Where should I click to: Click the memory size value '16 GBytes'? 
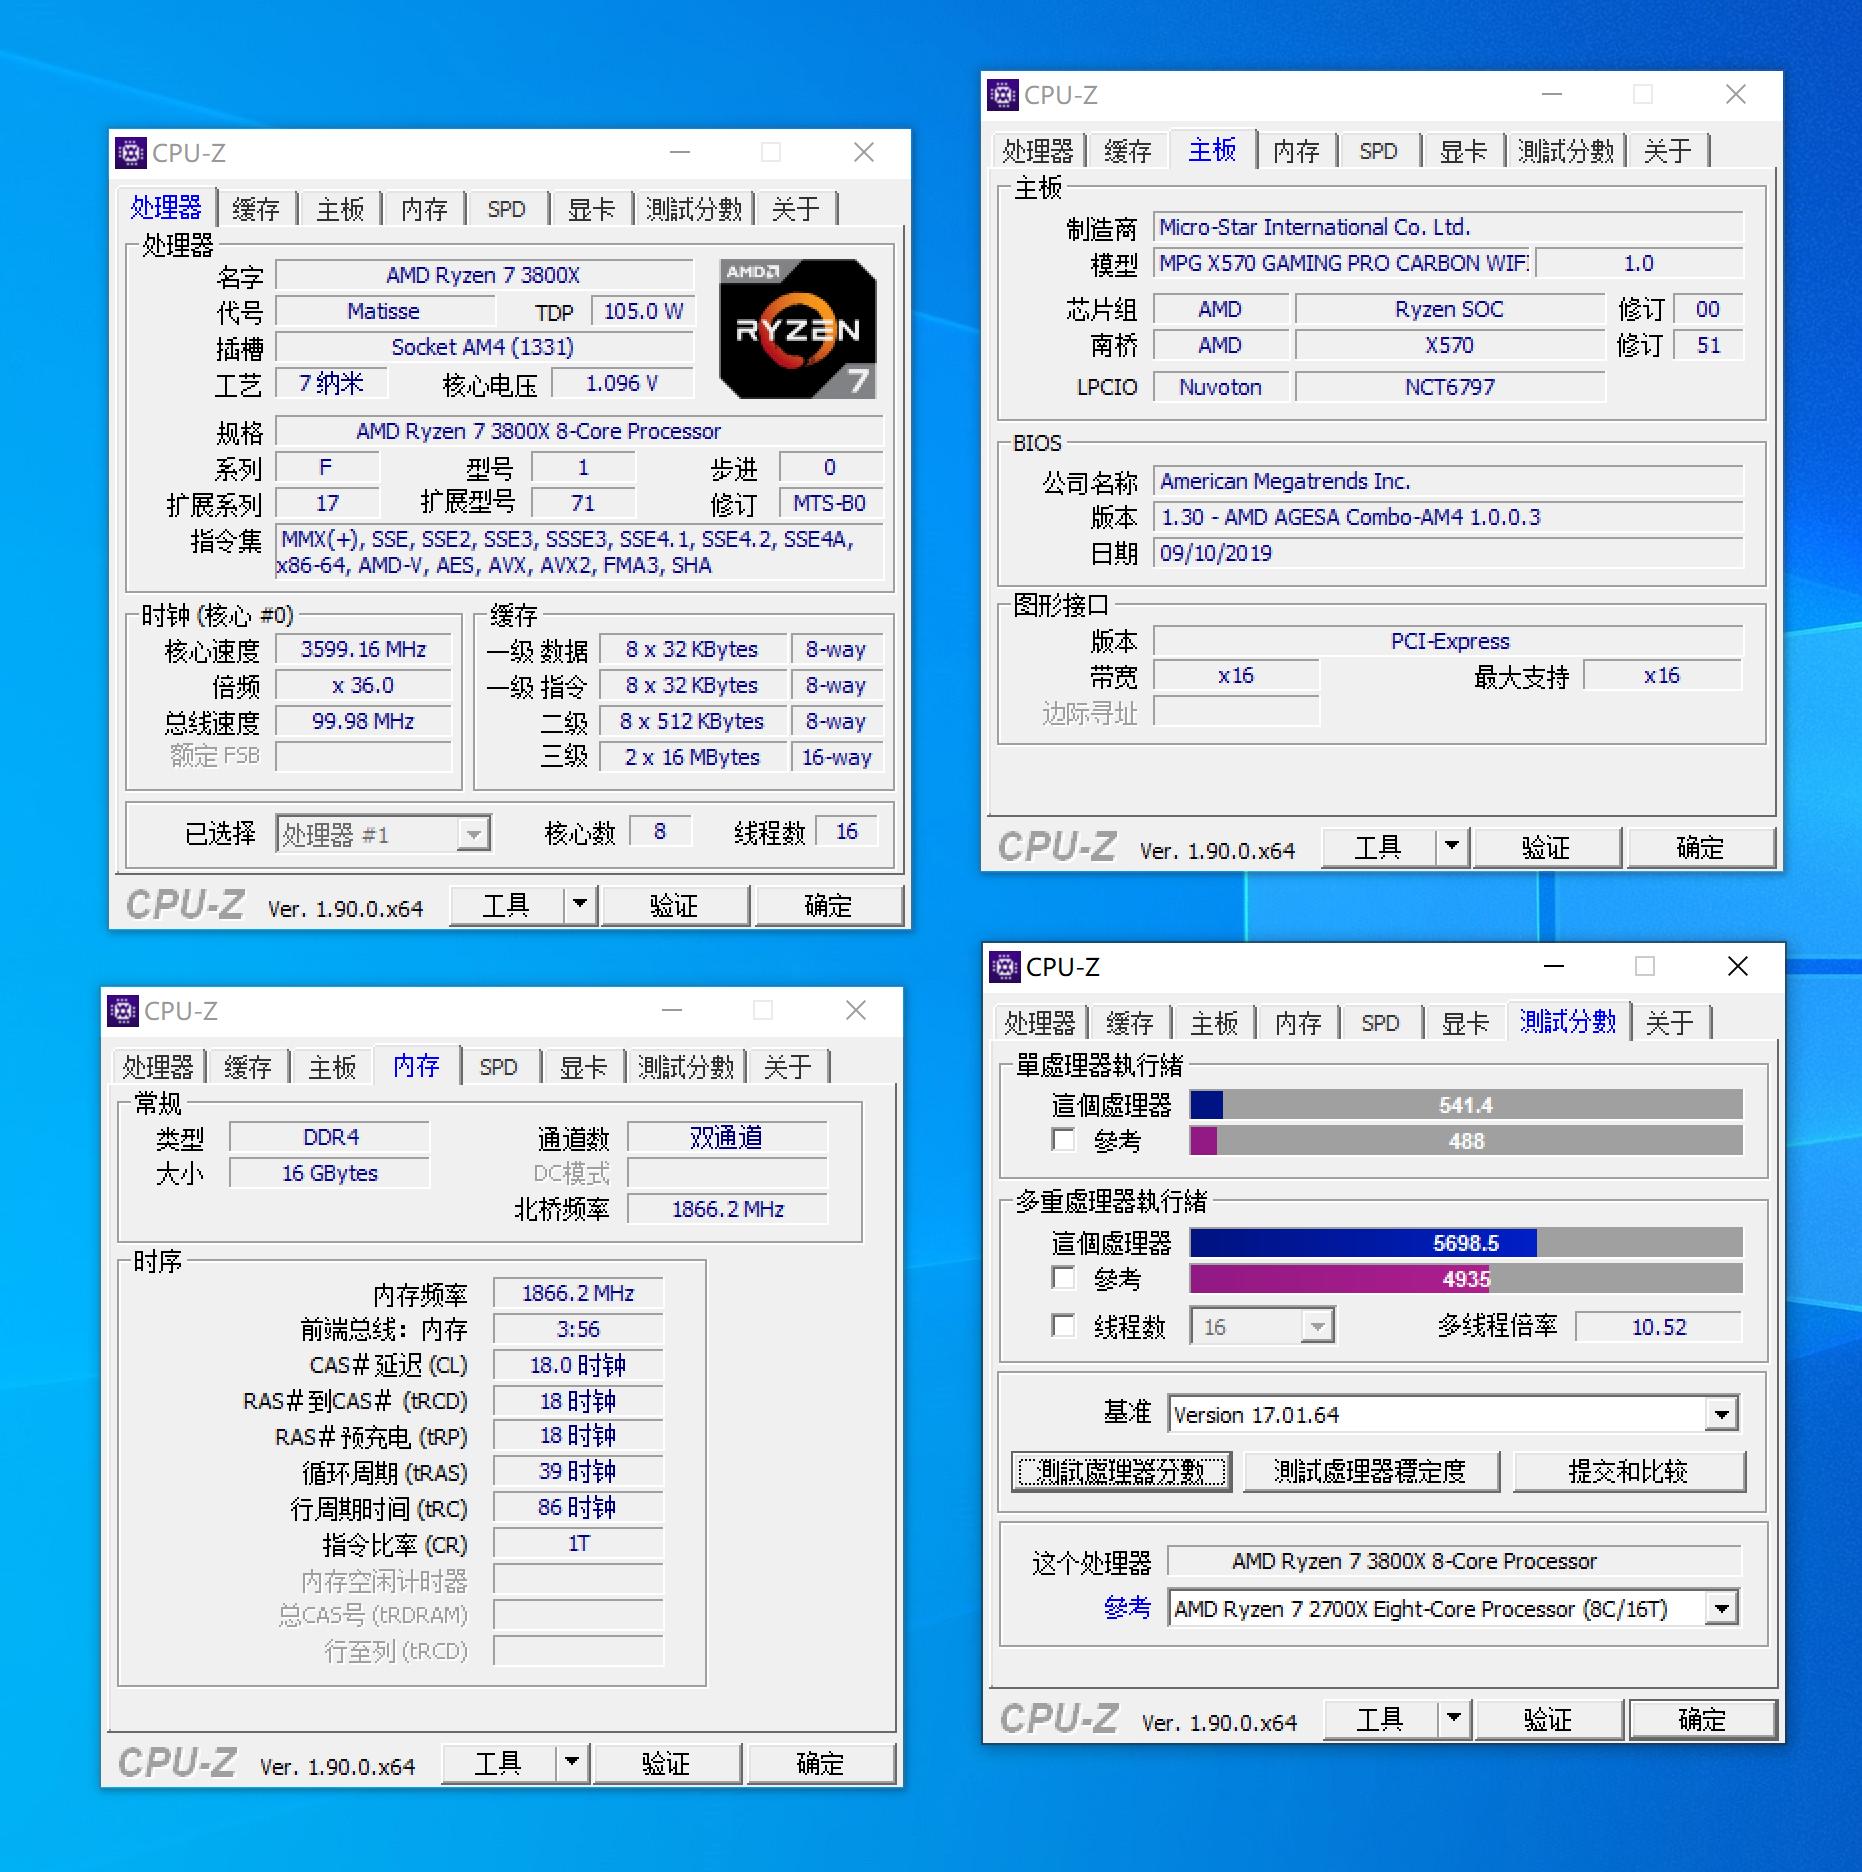pos(330,1173)
